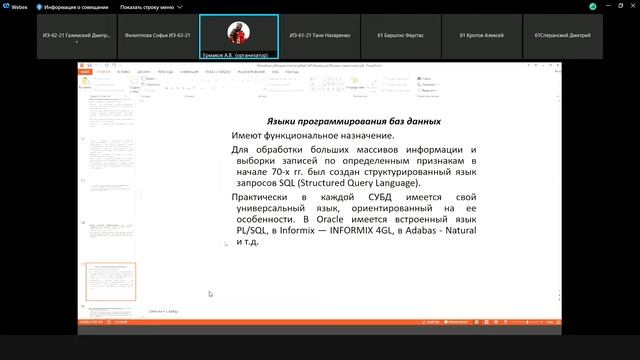Click the Заметки к слайду notes field
Image resolution: width=640 pixels, height=360 pixels.
point(163,311)
